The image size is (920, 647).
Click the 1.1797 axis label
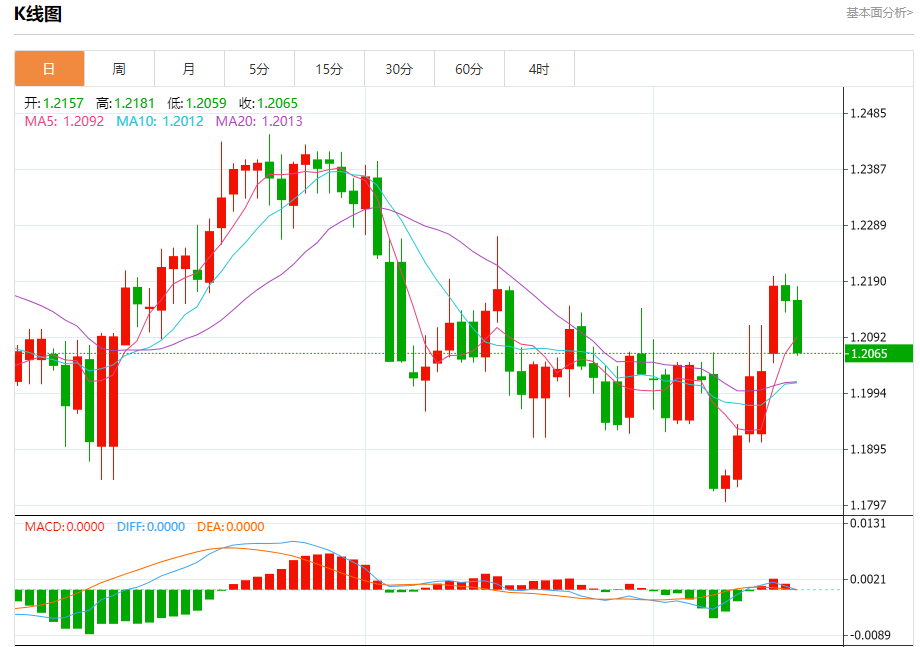tap(868, 505)
